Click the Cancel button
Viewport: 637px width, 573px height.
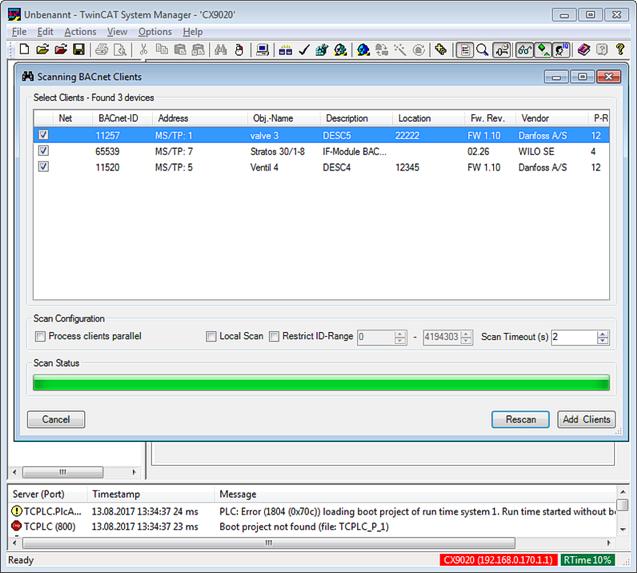click(x=56, y=419)
